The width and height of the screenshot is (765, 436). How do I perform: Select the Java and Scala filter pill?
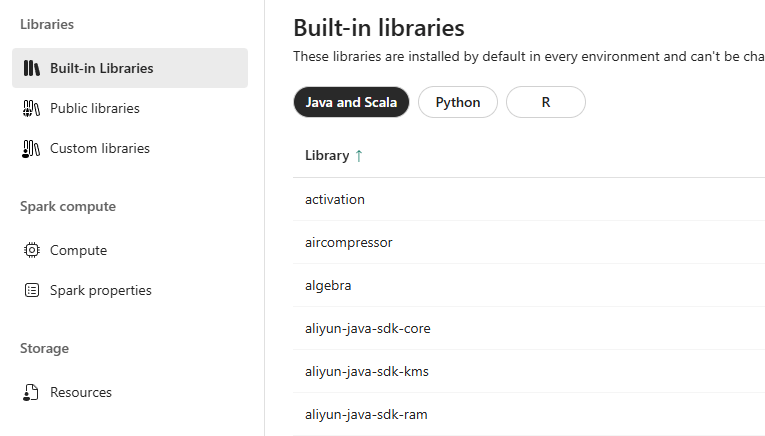click(x=351, y=102)
